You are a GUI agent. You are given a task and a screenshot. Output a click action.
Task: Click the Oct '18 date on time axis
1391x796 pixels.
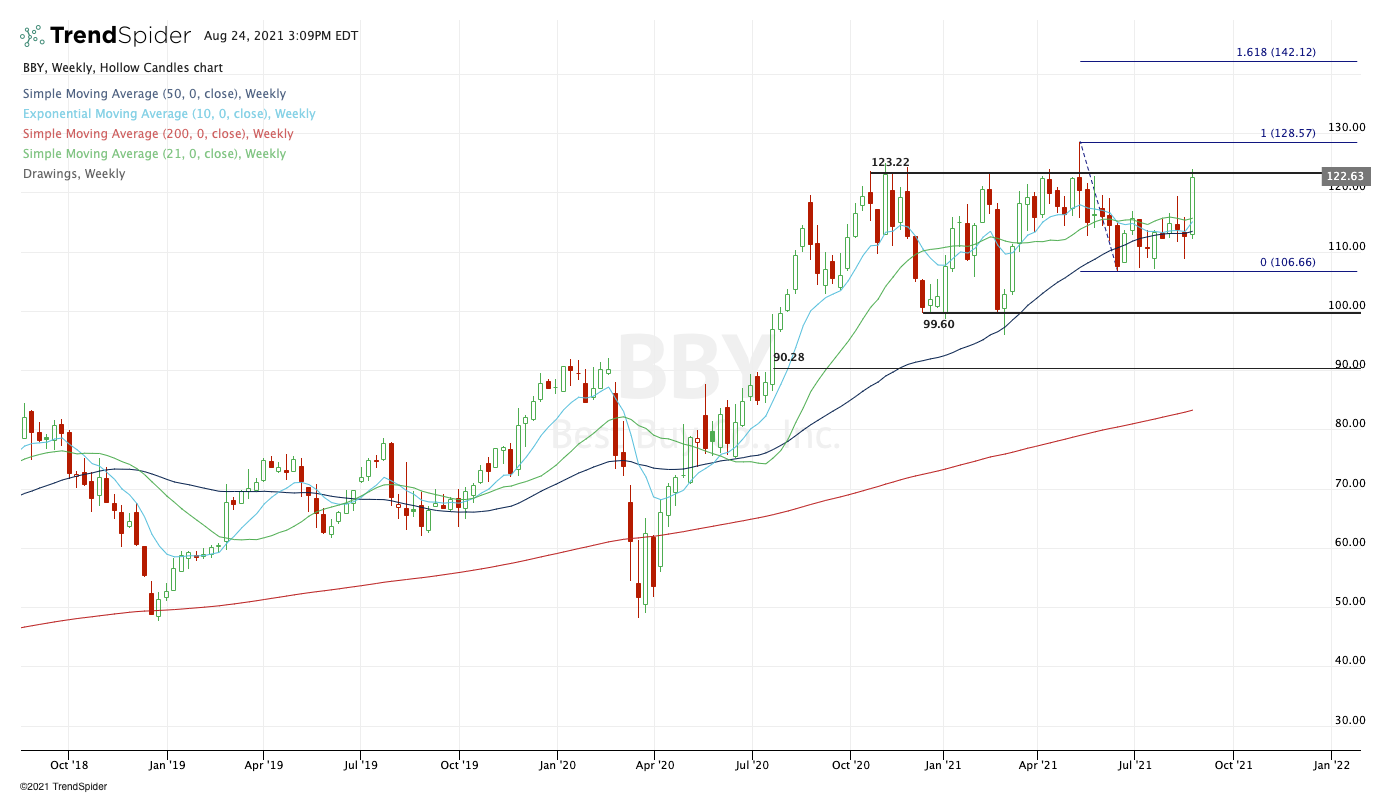pos(68,765)
